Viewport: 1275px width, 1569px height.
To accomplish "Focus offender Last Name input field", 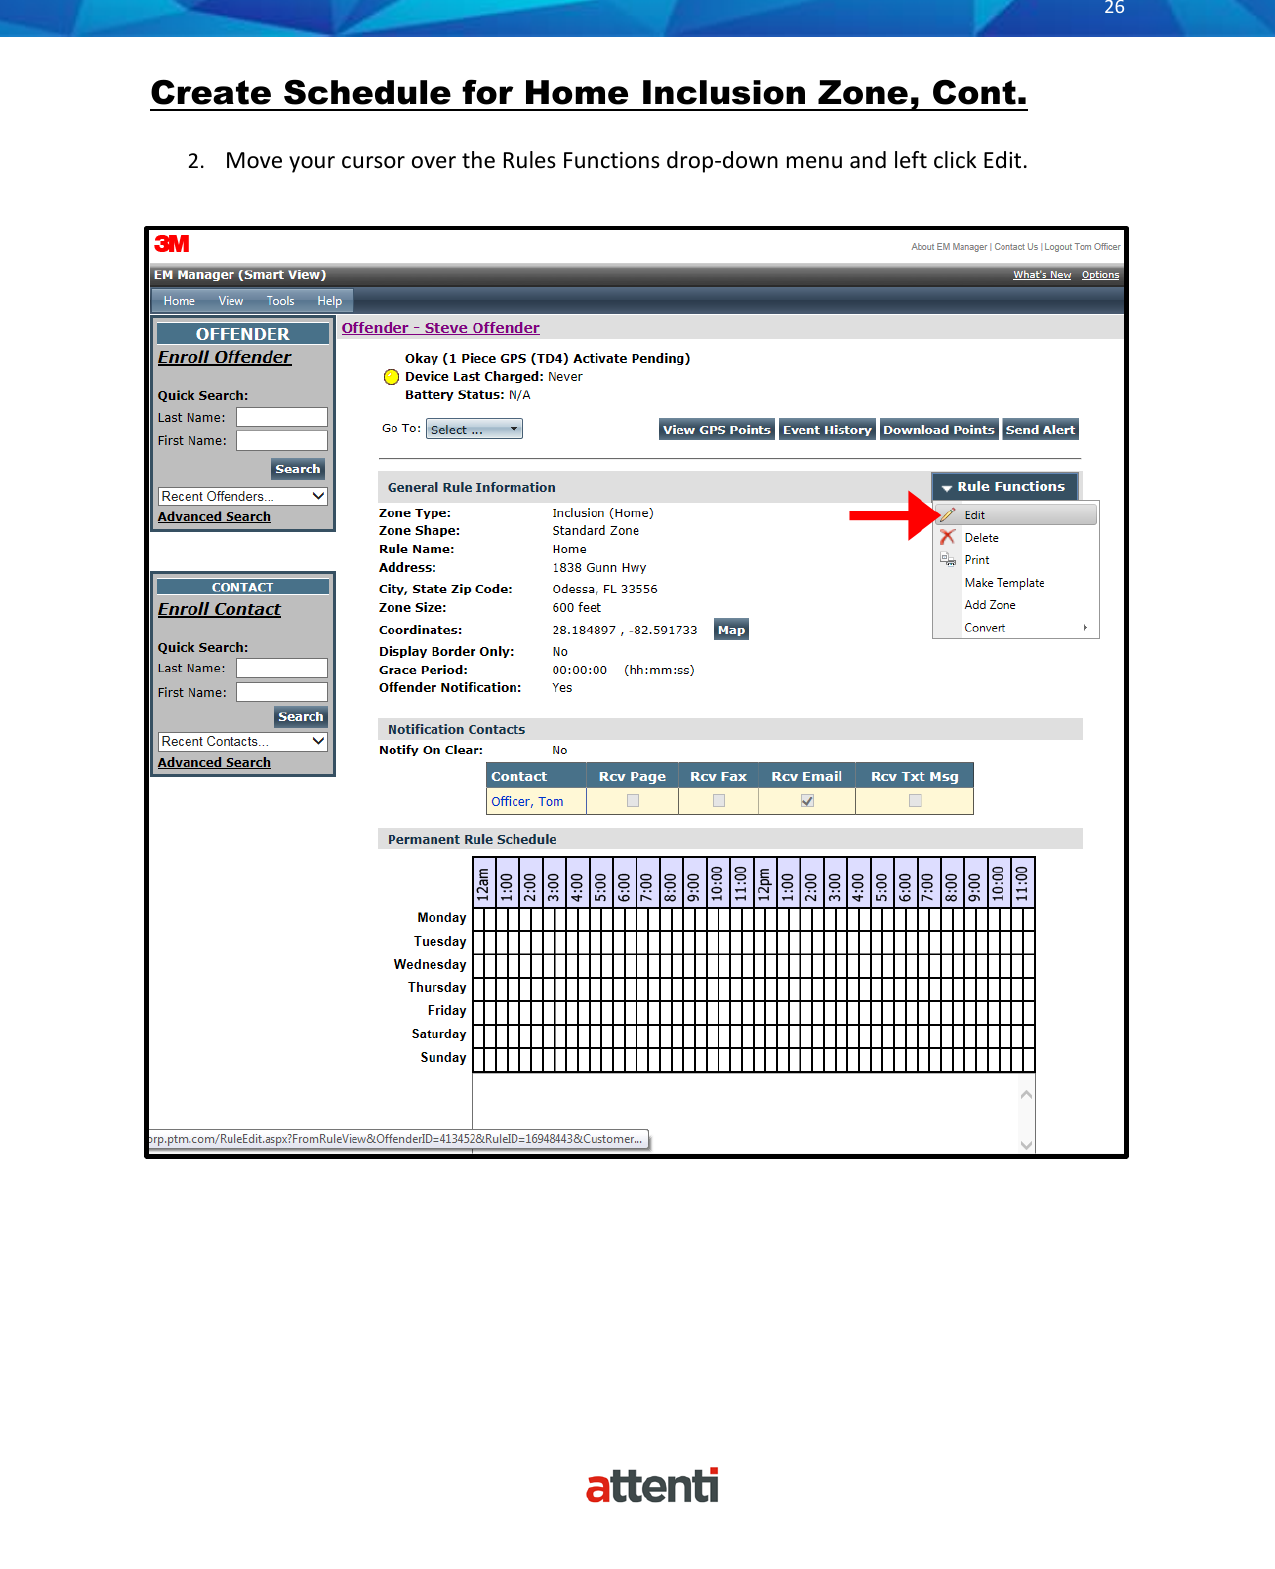I will click(x=282, y=418).
